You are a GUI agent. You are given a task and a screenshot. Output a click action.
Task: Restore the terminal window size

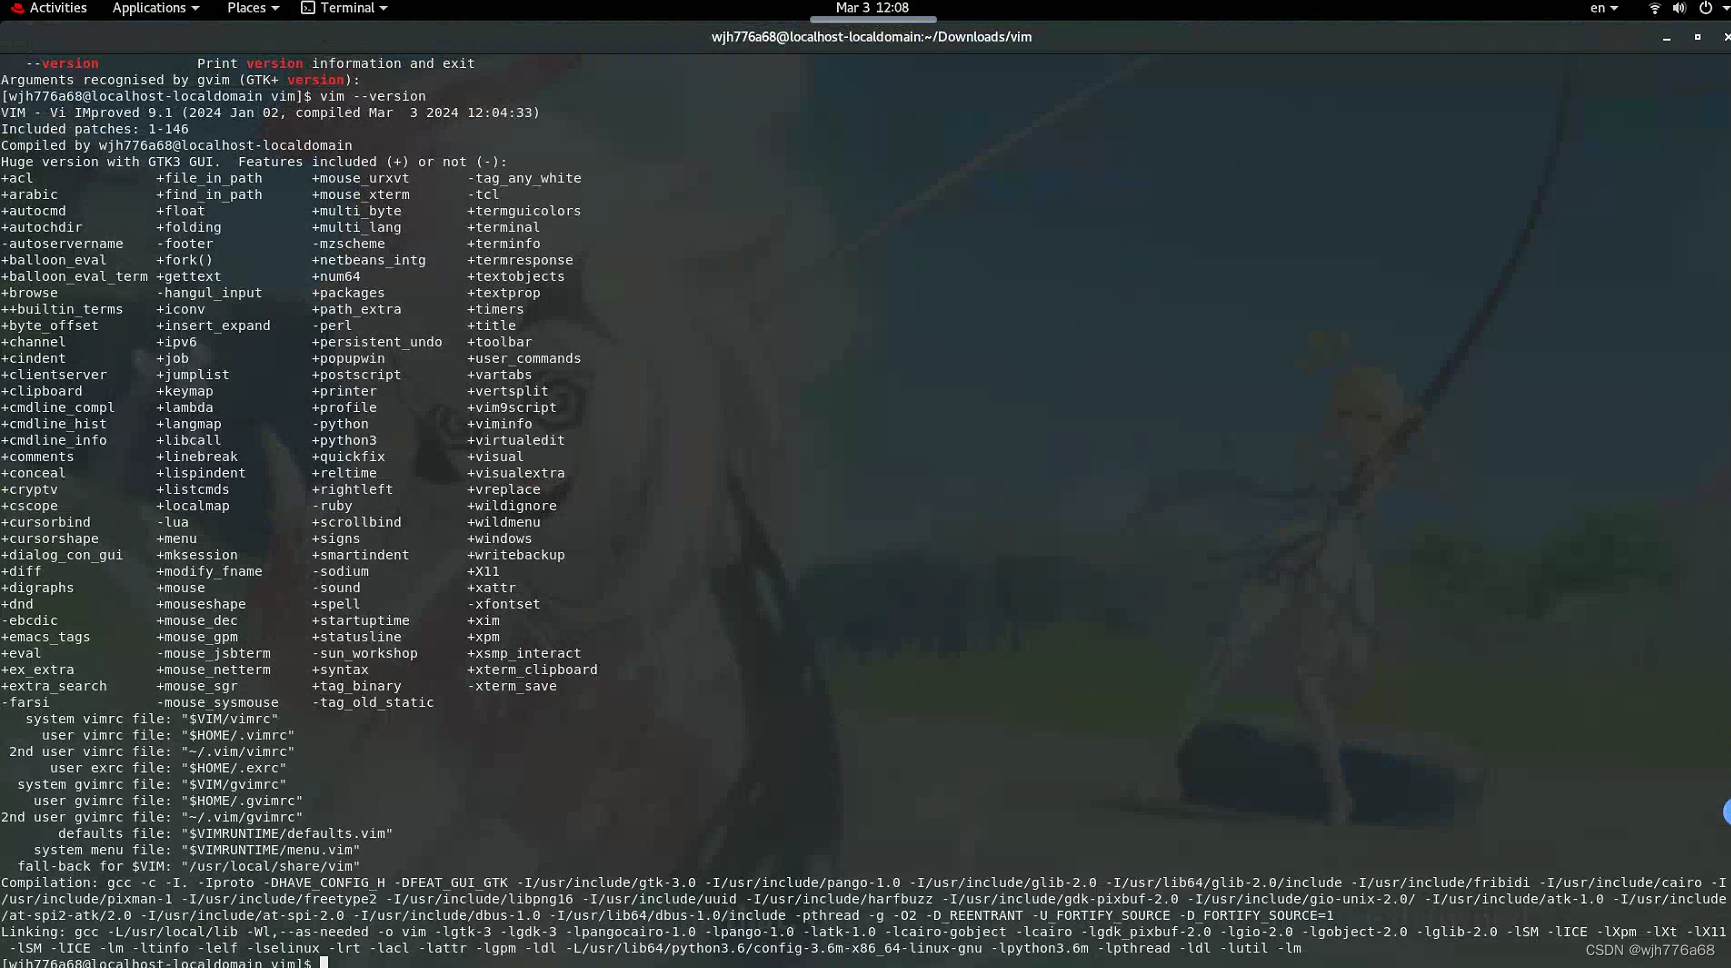pos(1697,37)
